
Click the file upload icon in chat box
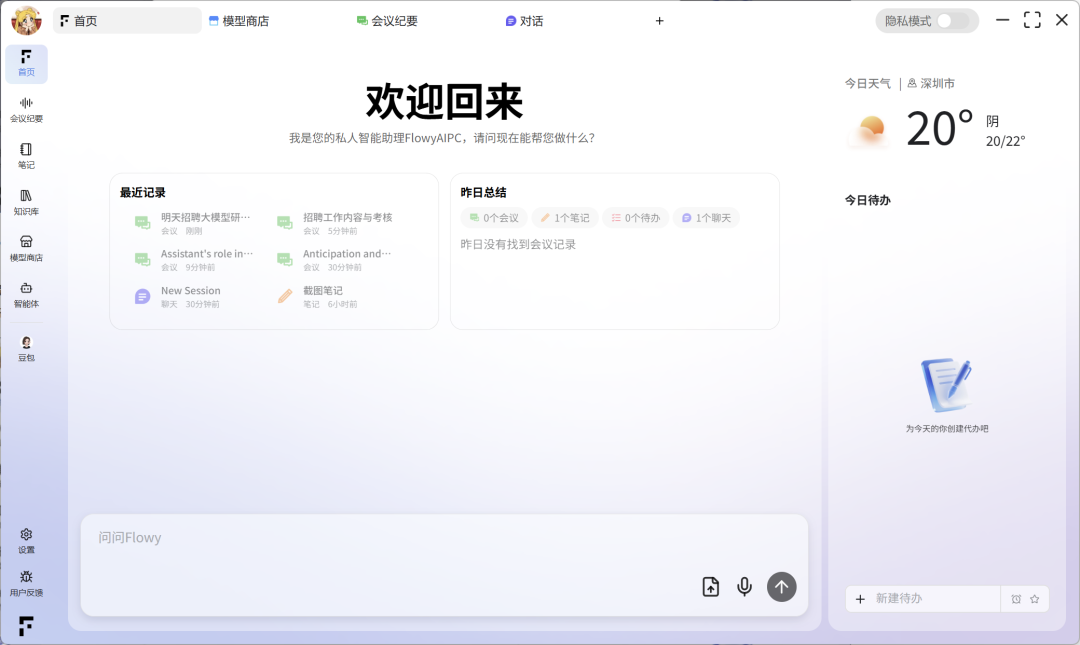click(710, 587)
